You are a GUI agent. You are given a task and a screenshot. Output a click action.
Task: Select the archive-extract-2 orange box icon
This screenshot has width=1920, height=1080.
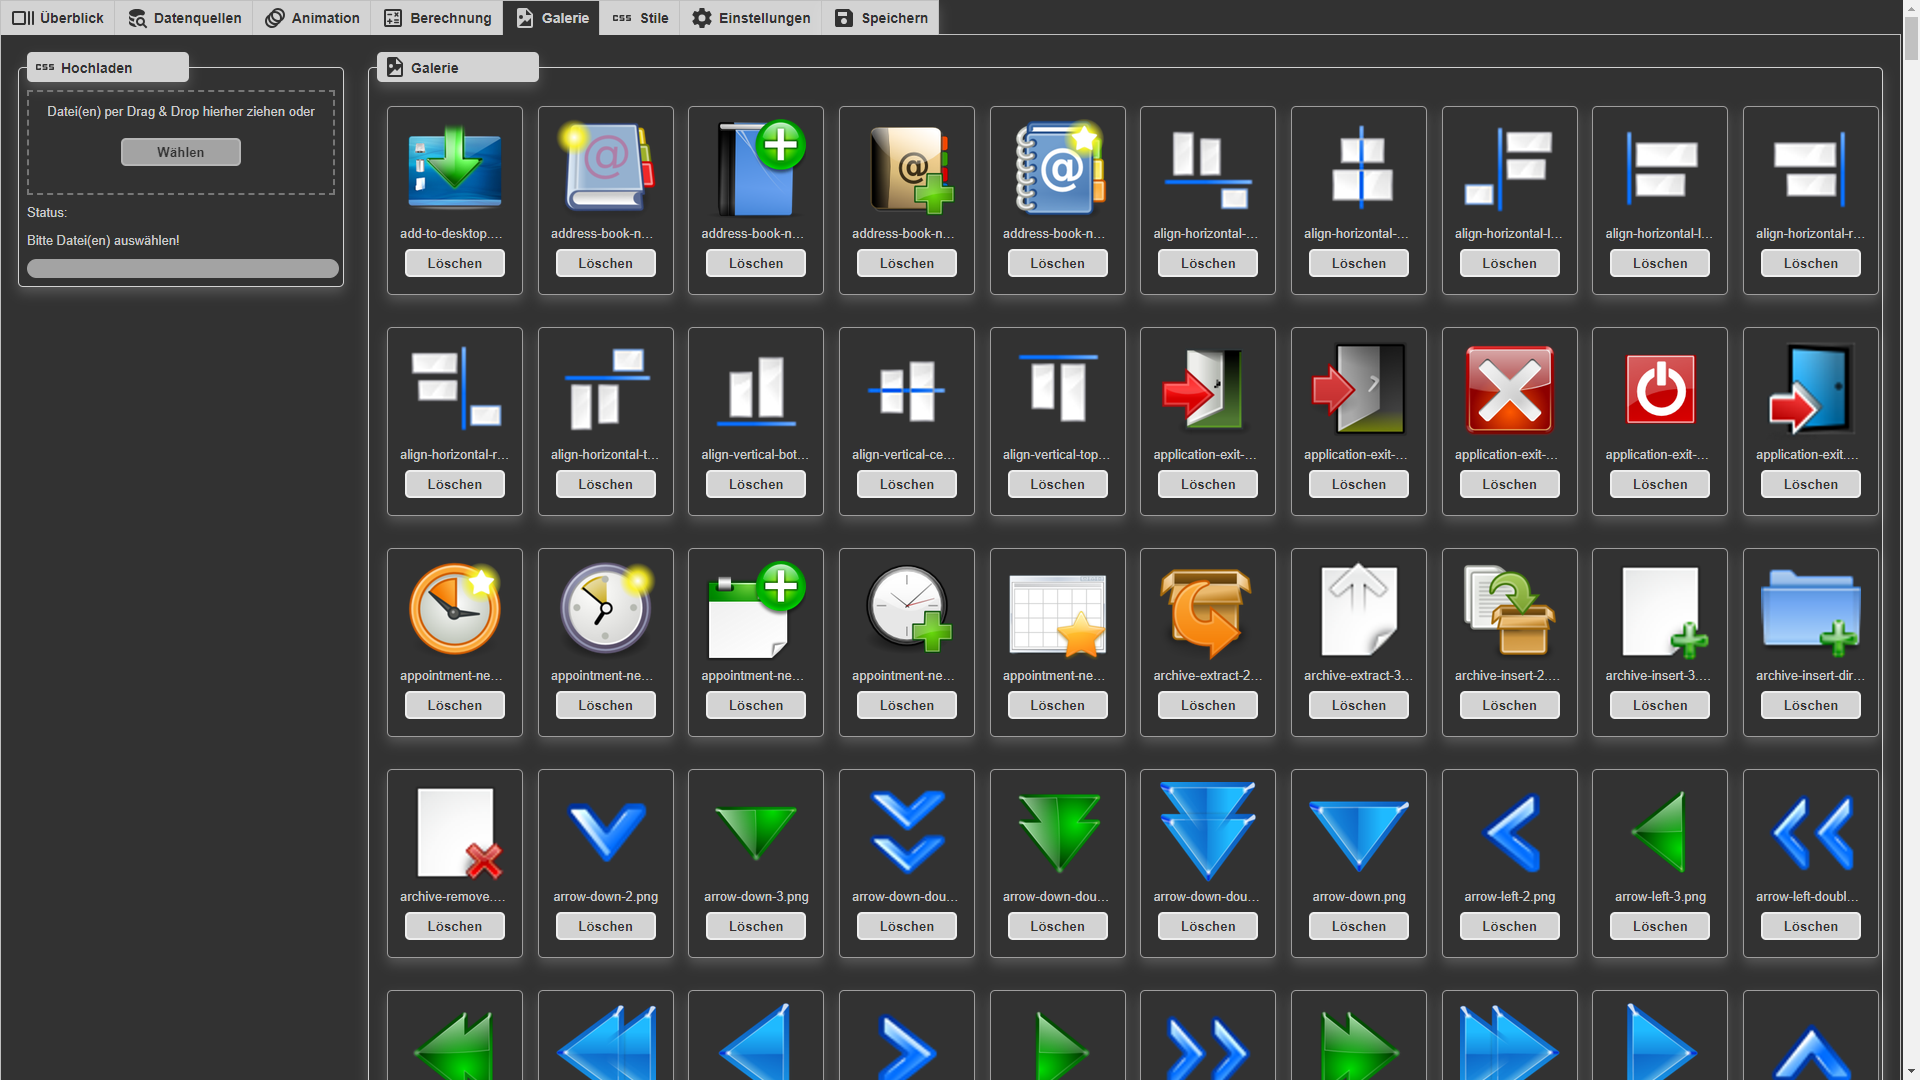(1207, 610)
